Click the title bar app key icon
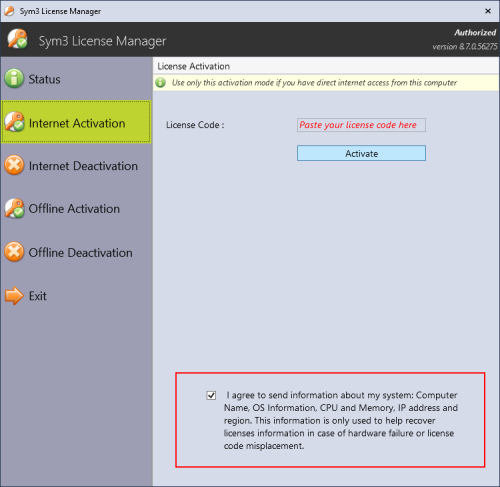Image resolution: width=500 pixels, height=487 pixels. pyautogui.click(x=9, y=11)
